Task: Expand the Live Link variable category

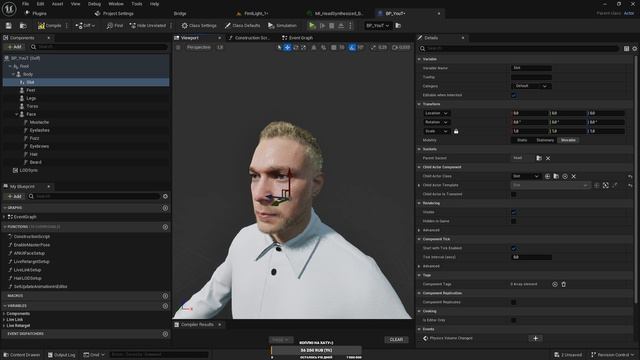Action: coord(4,320)
